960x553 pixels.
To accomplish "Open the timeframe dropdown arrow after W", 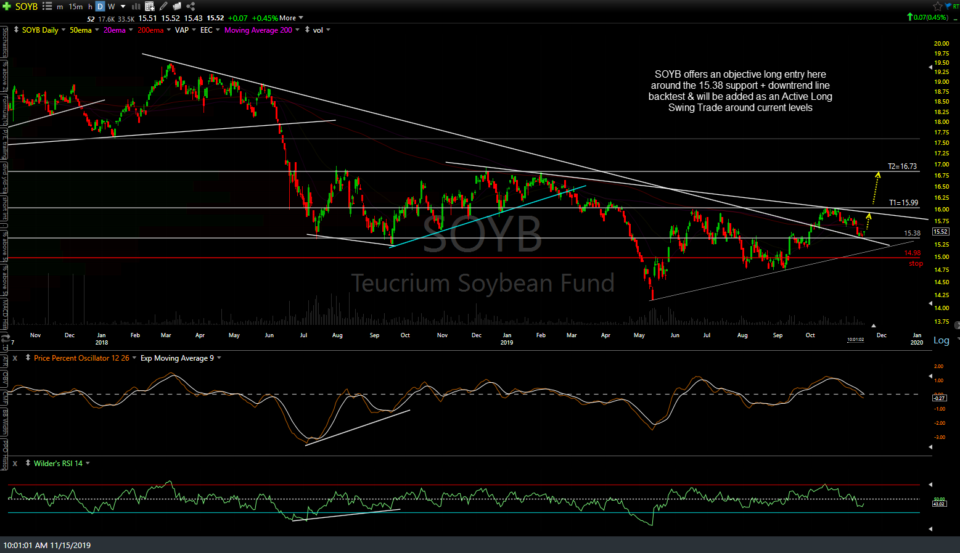I will [x=123, y=7].
